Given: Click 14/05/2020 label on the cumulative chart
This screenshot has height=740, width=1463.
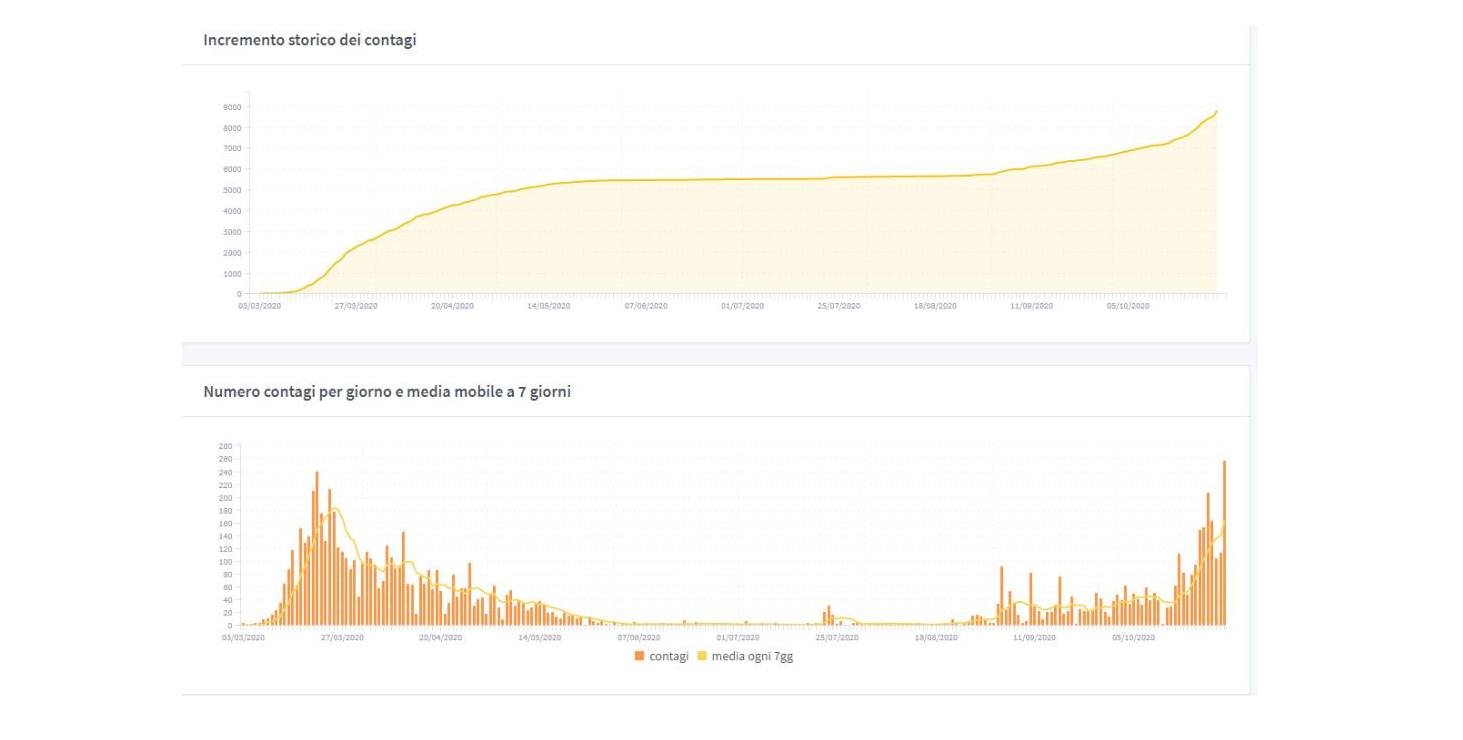Looking at the screenshot, I should (548, 306).
